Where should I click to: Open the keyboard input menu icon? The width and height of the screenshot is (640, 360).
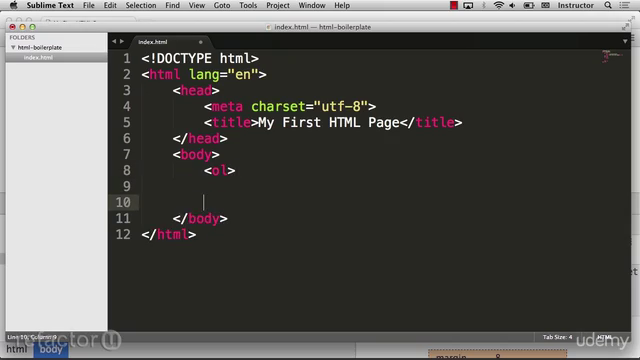click(545, 5)
